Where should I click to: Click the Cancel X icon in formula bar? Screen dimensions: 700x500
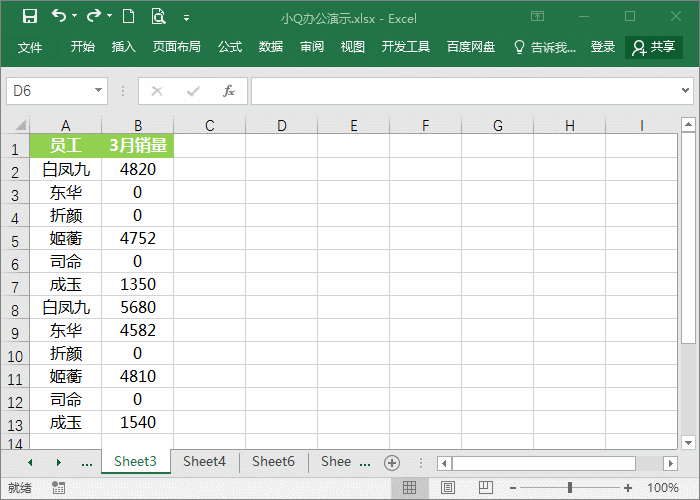[x=157, y=91]
